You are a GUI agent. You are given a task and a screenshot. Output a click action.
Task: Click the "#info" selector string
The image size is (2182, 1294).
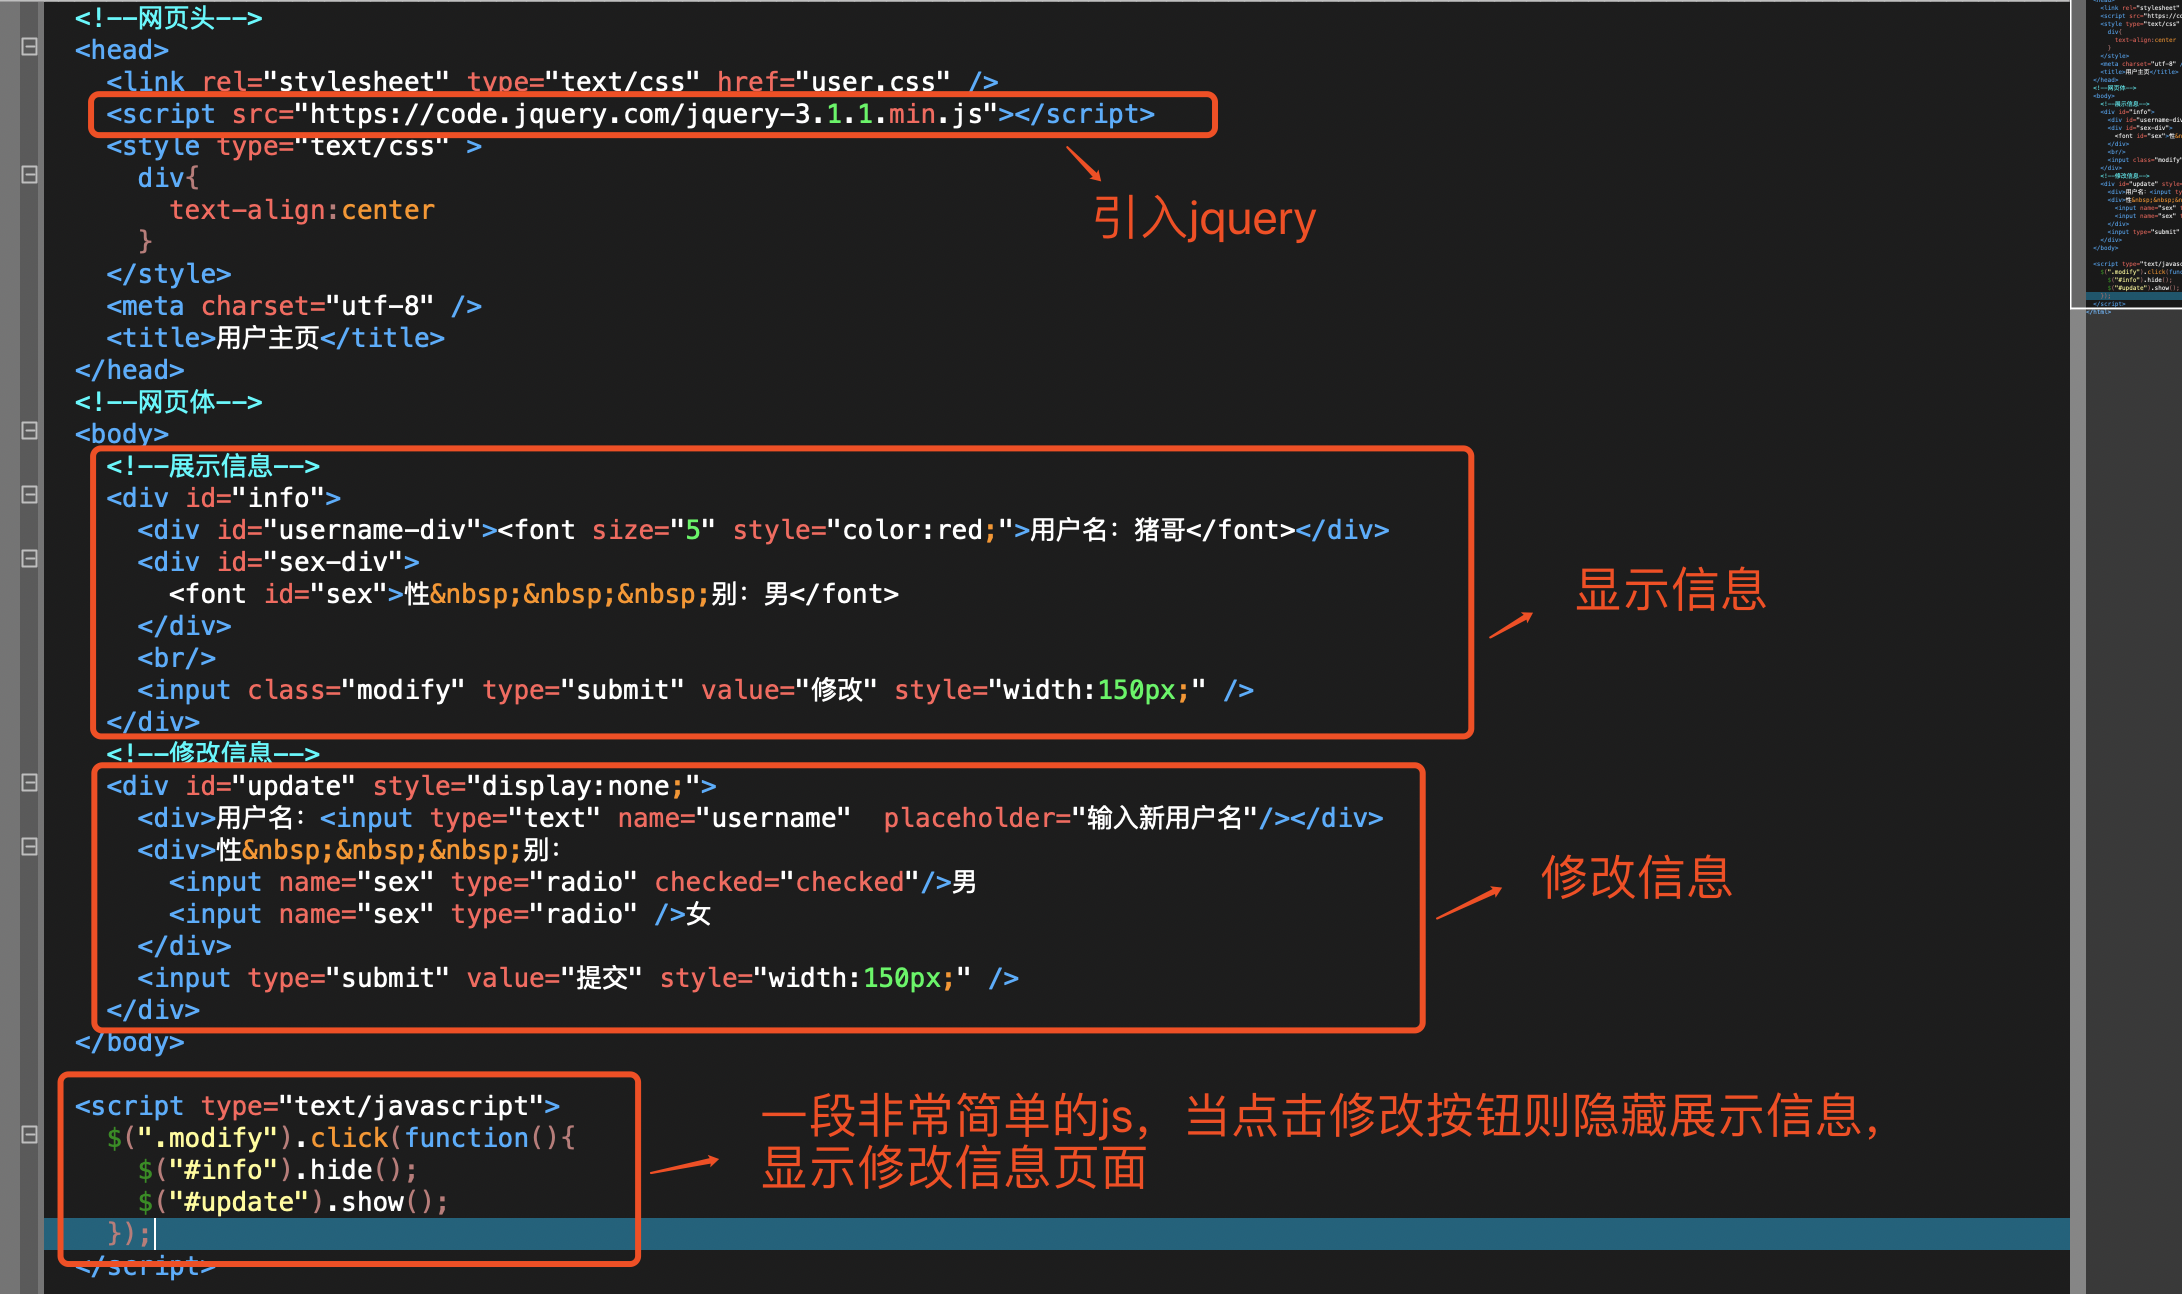pyautogui.click(x=222, y=1170)
